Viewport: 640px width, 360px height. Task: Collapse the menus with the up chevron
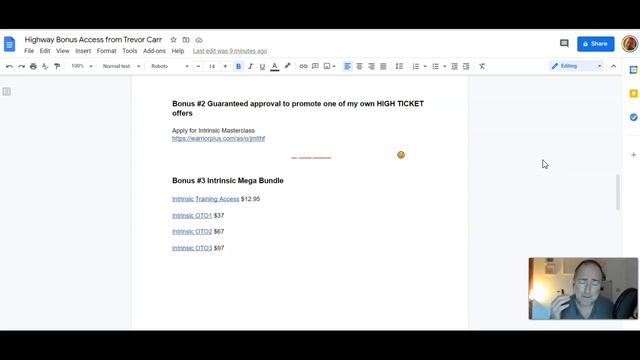(x=613, y=66)
